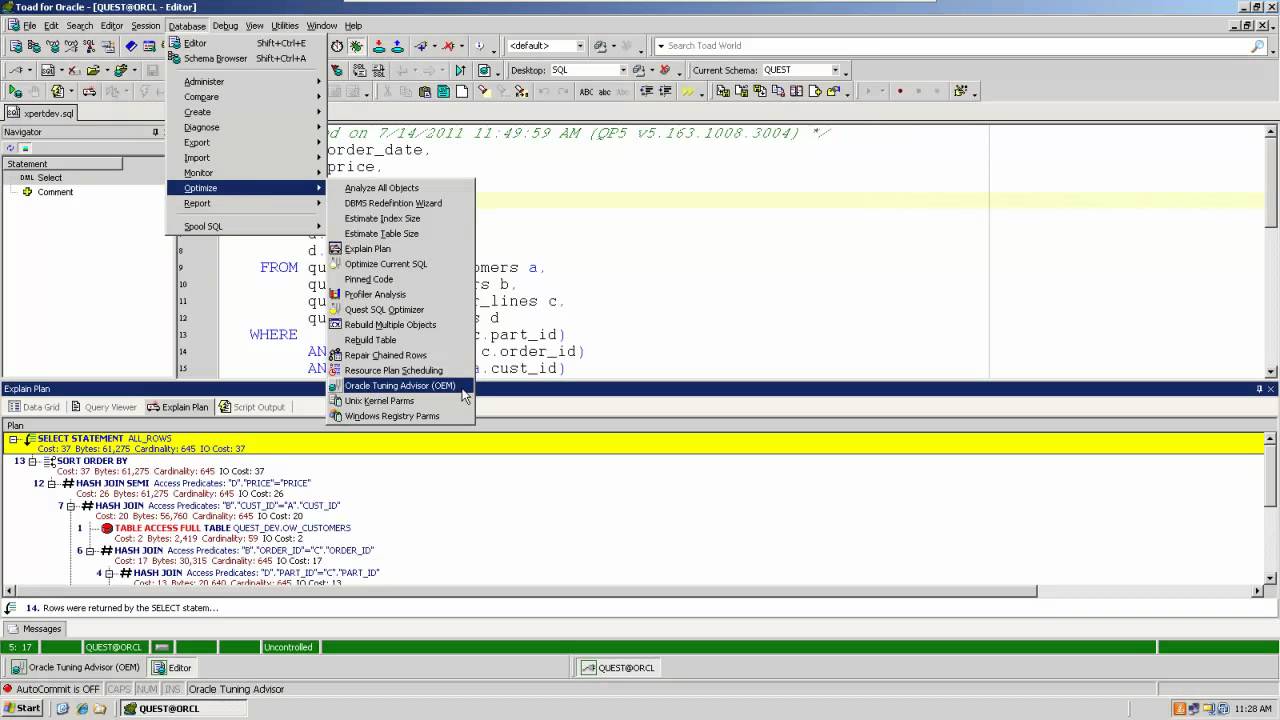Click the commit icon with red down arrow
Image resolution: width=1280 pixels, height=720 pixels.
[x=378, y=46]
